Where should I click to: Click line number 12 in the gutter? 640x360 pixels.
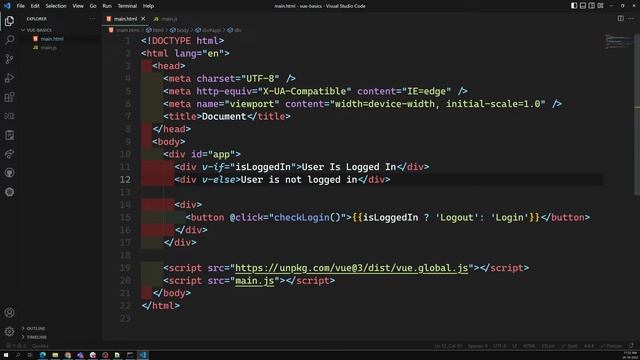coord(125,179)
